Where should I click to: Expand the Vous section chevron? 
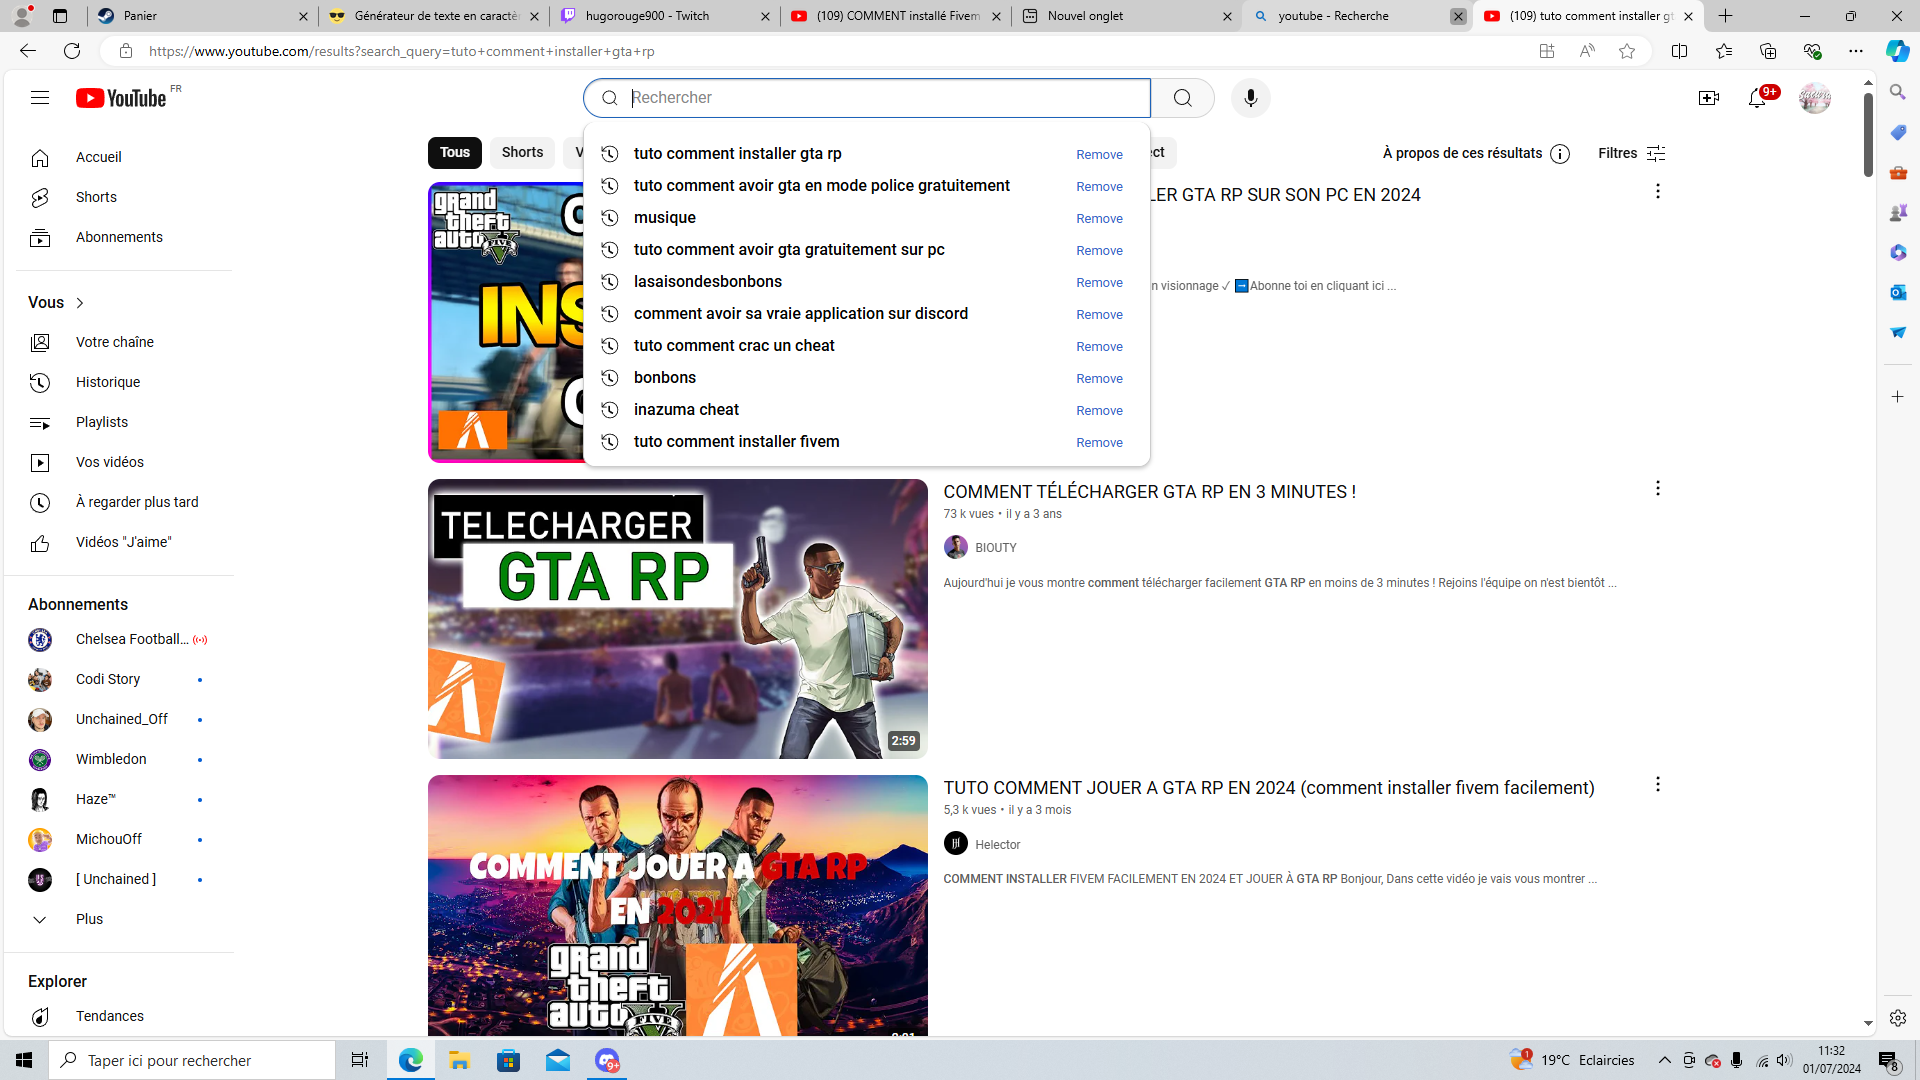point(80,303)
